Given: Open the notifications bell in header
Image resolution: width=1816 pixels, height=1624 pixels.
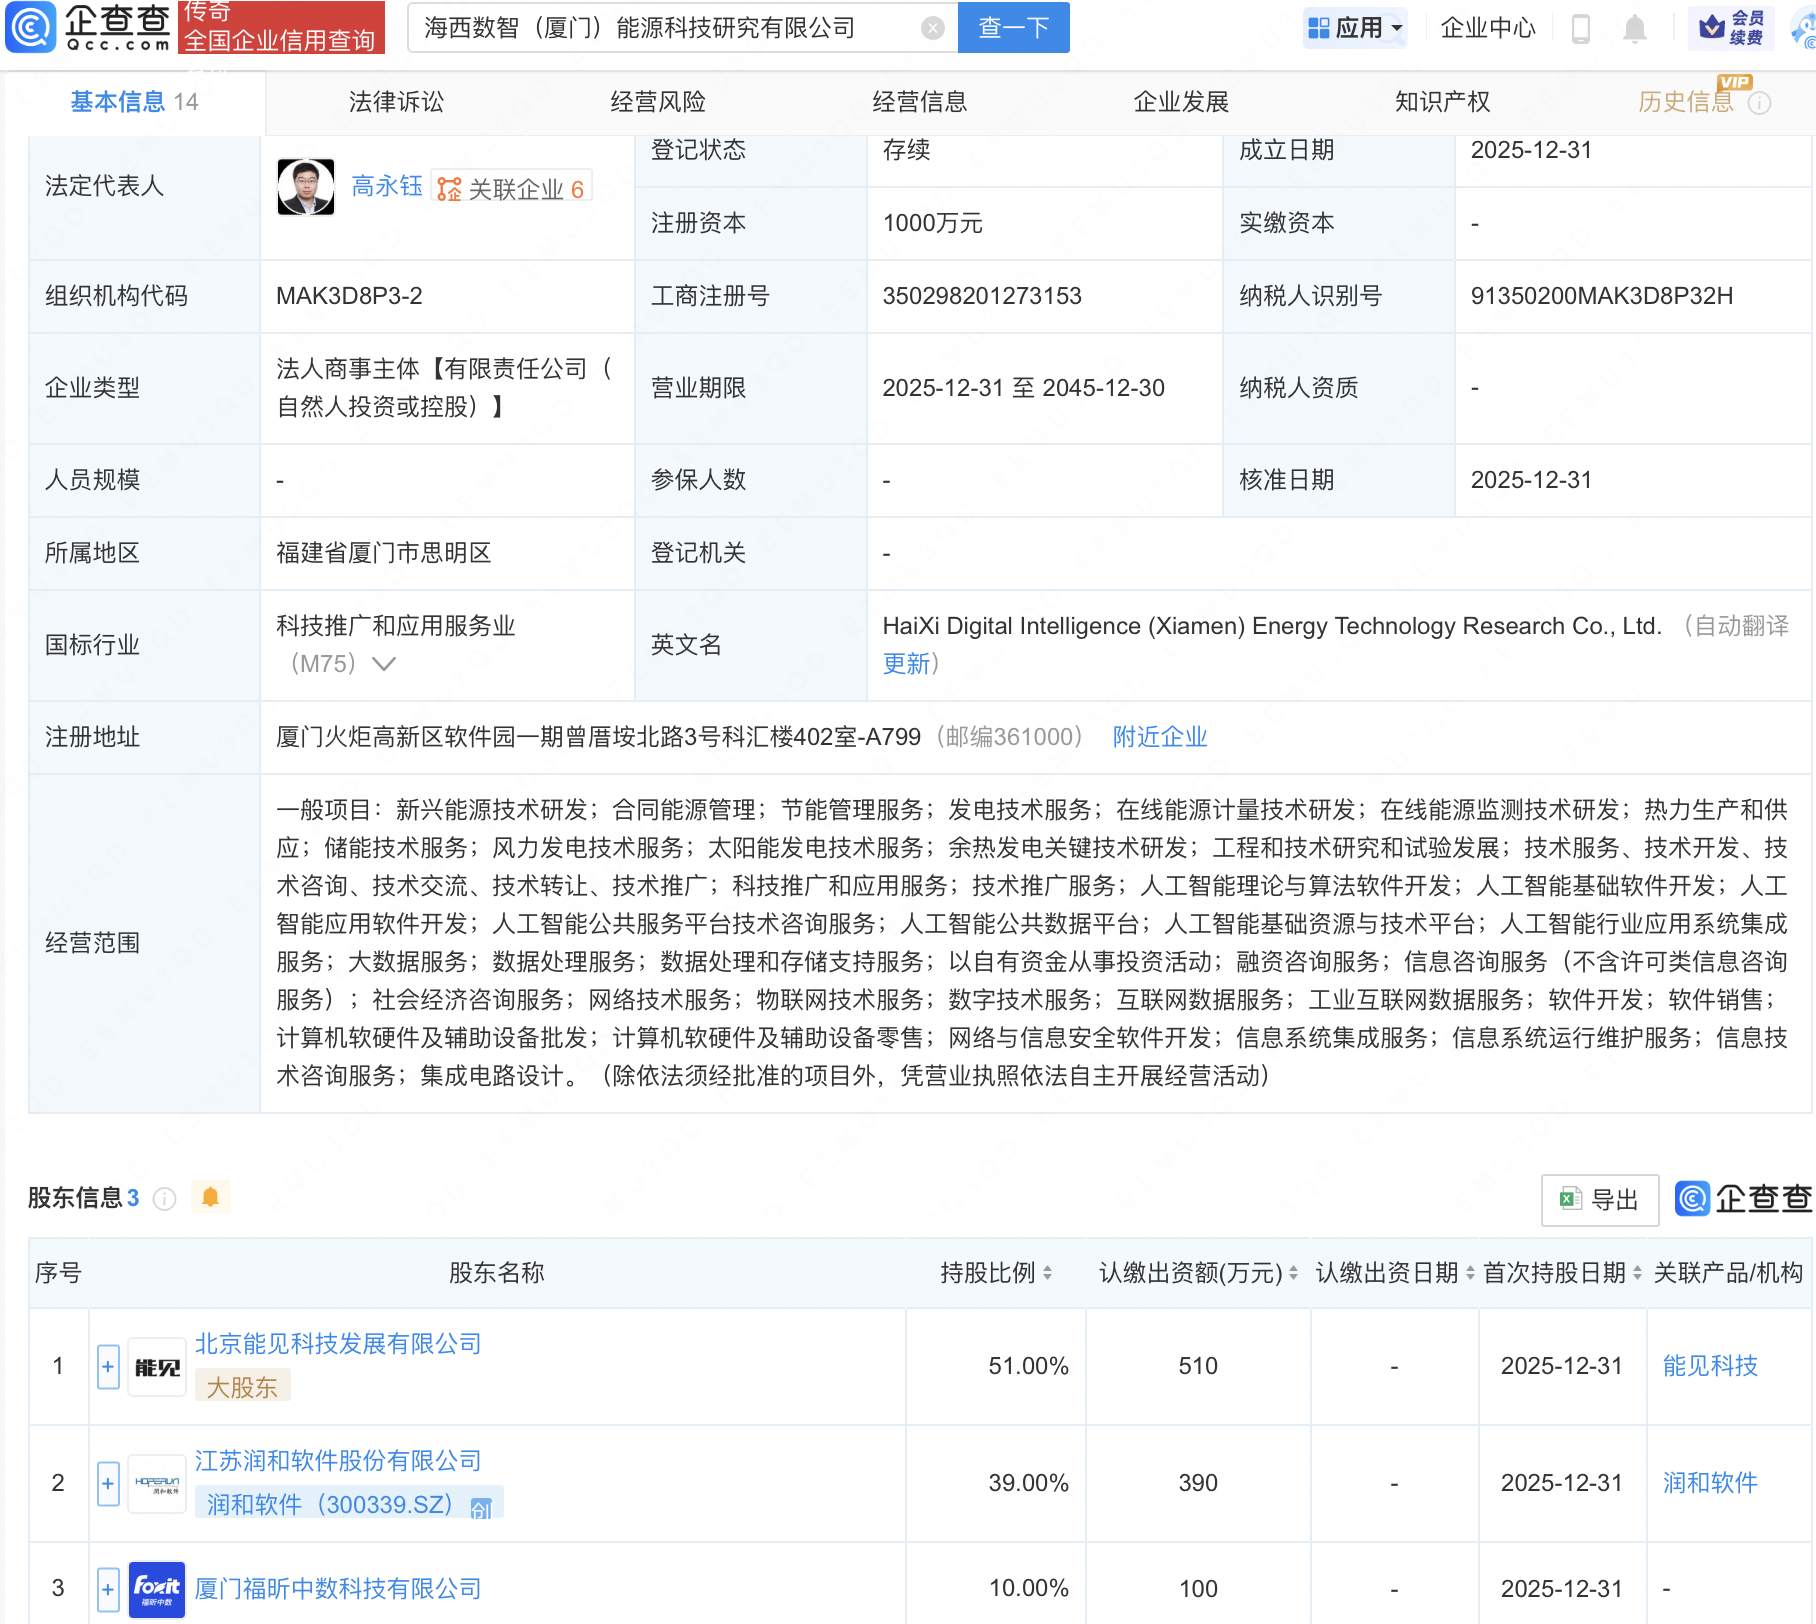Looking at the screenshot, I should 1635,28.
